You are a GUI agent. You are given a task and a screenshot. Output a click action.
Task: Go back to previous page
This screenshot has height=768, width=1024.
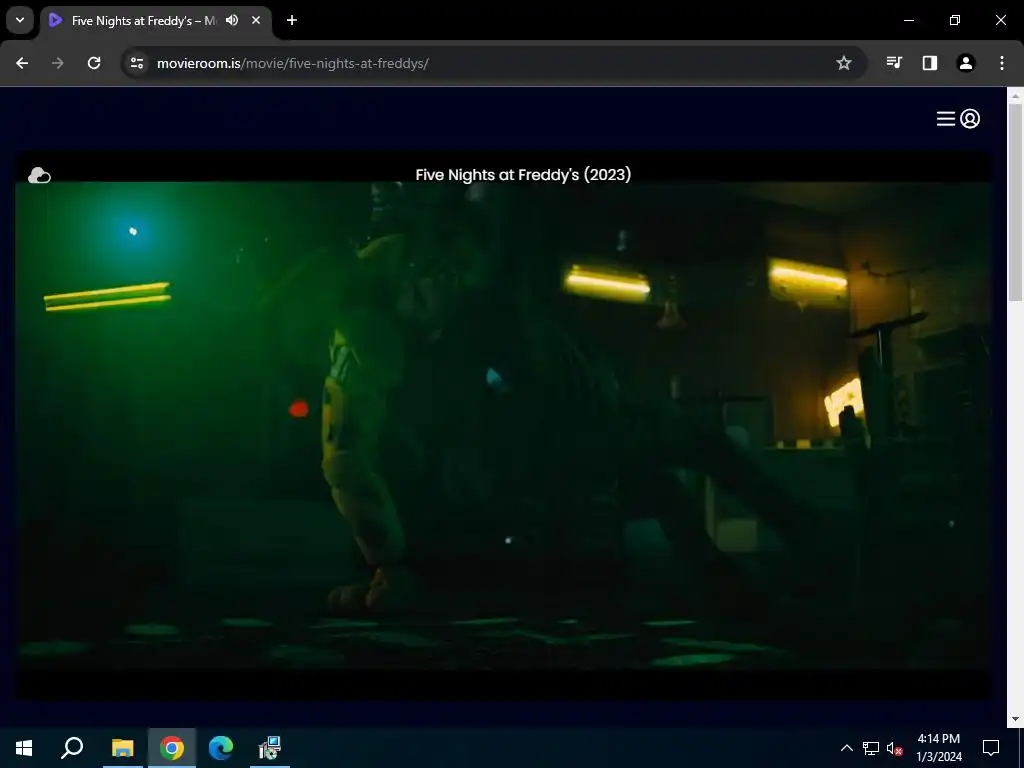coord(22,63)
